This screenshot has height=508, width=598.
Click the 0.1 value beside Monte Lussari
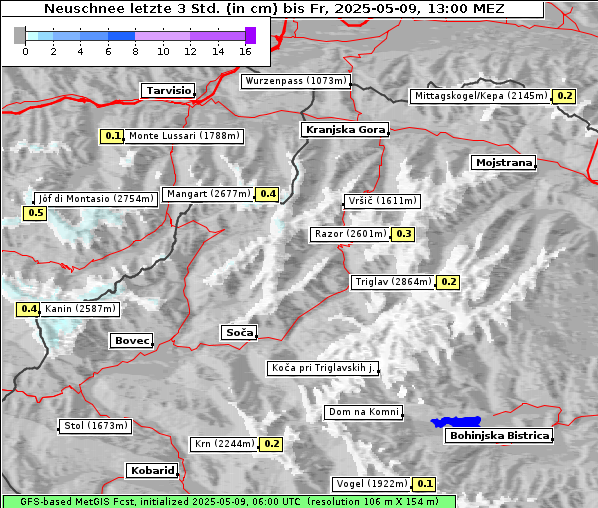click(x=112, y=136)
